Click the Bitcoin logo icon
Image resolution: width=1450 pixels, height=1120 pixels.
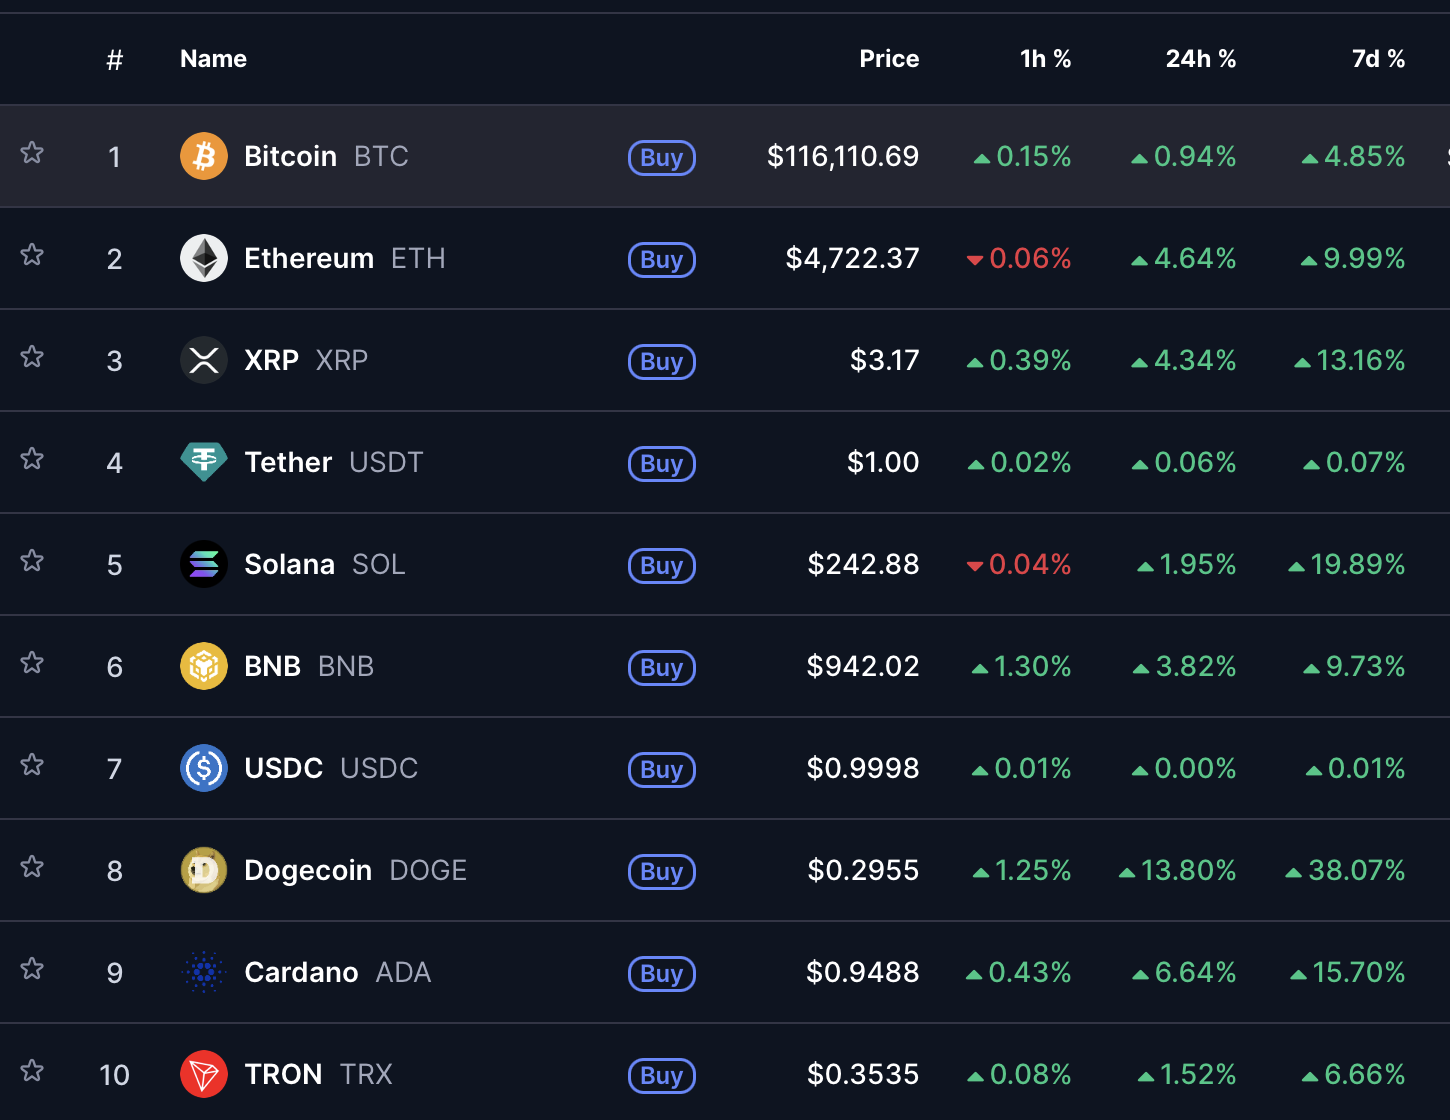point(204,156)
